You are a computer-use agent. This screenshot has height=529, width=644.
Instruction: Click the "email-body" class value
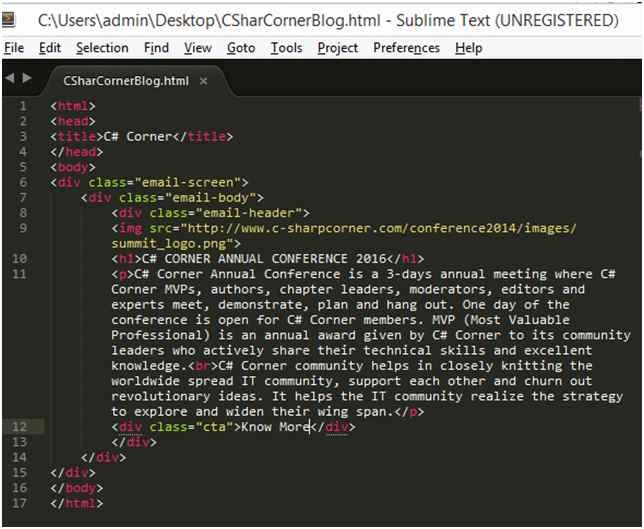[x=211, y=198]
